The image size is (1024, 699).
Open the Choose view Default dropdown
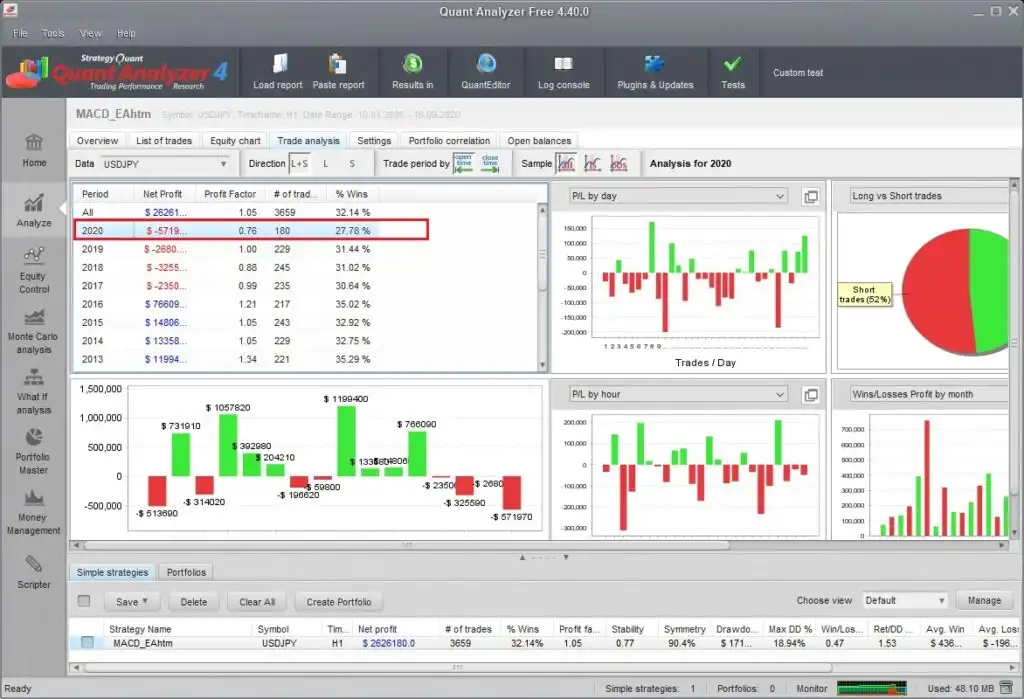click(904, 601)
